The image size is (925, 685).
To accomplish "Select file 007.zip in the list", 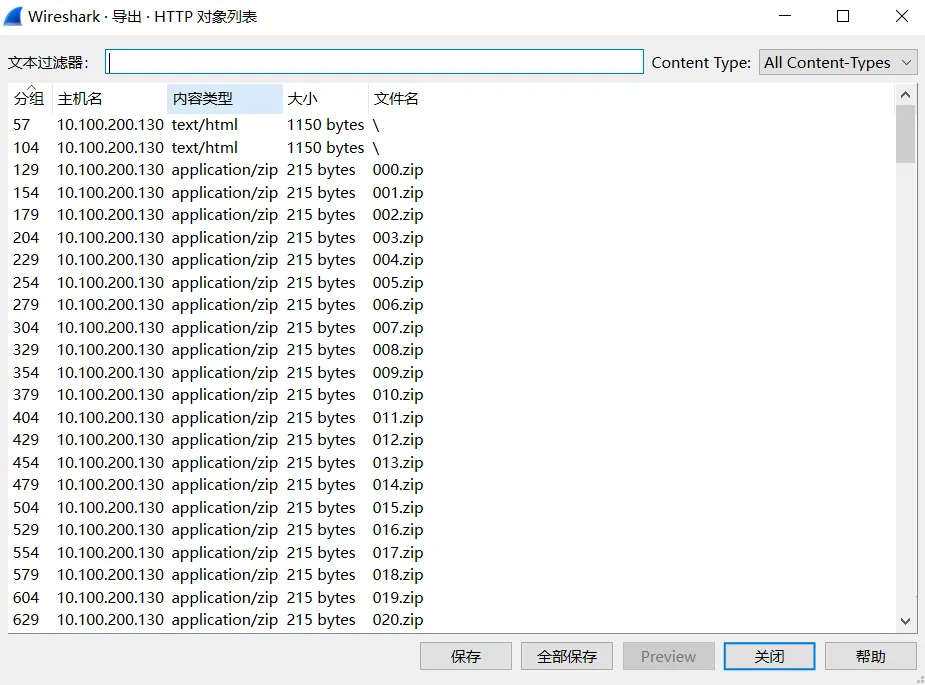I will 398,327.
